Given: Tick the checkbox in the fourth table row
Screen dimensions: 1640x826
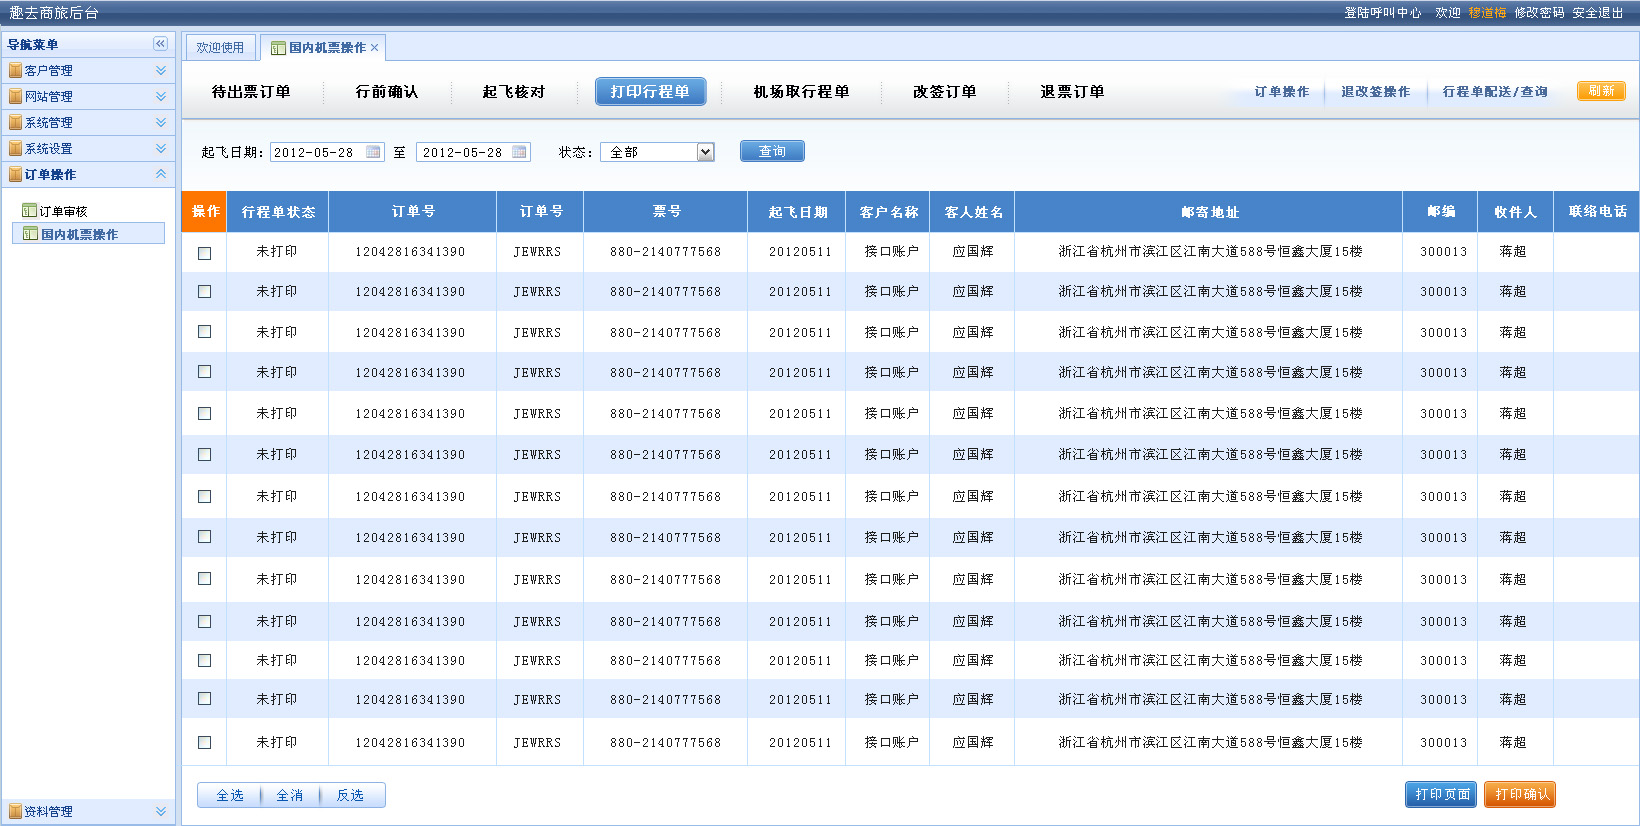Looking at the screenshot, I should tap(205, 372).
